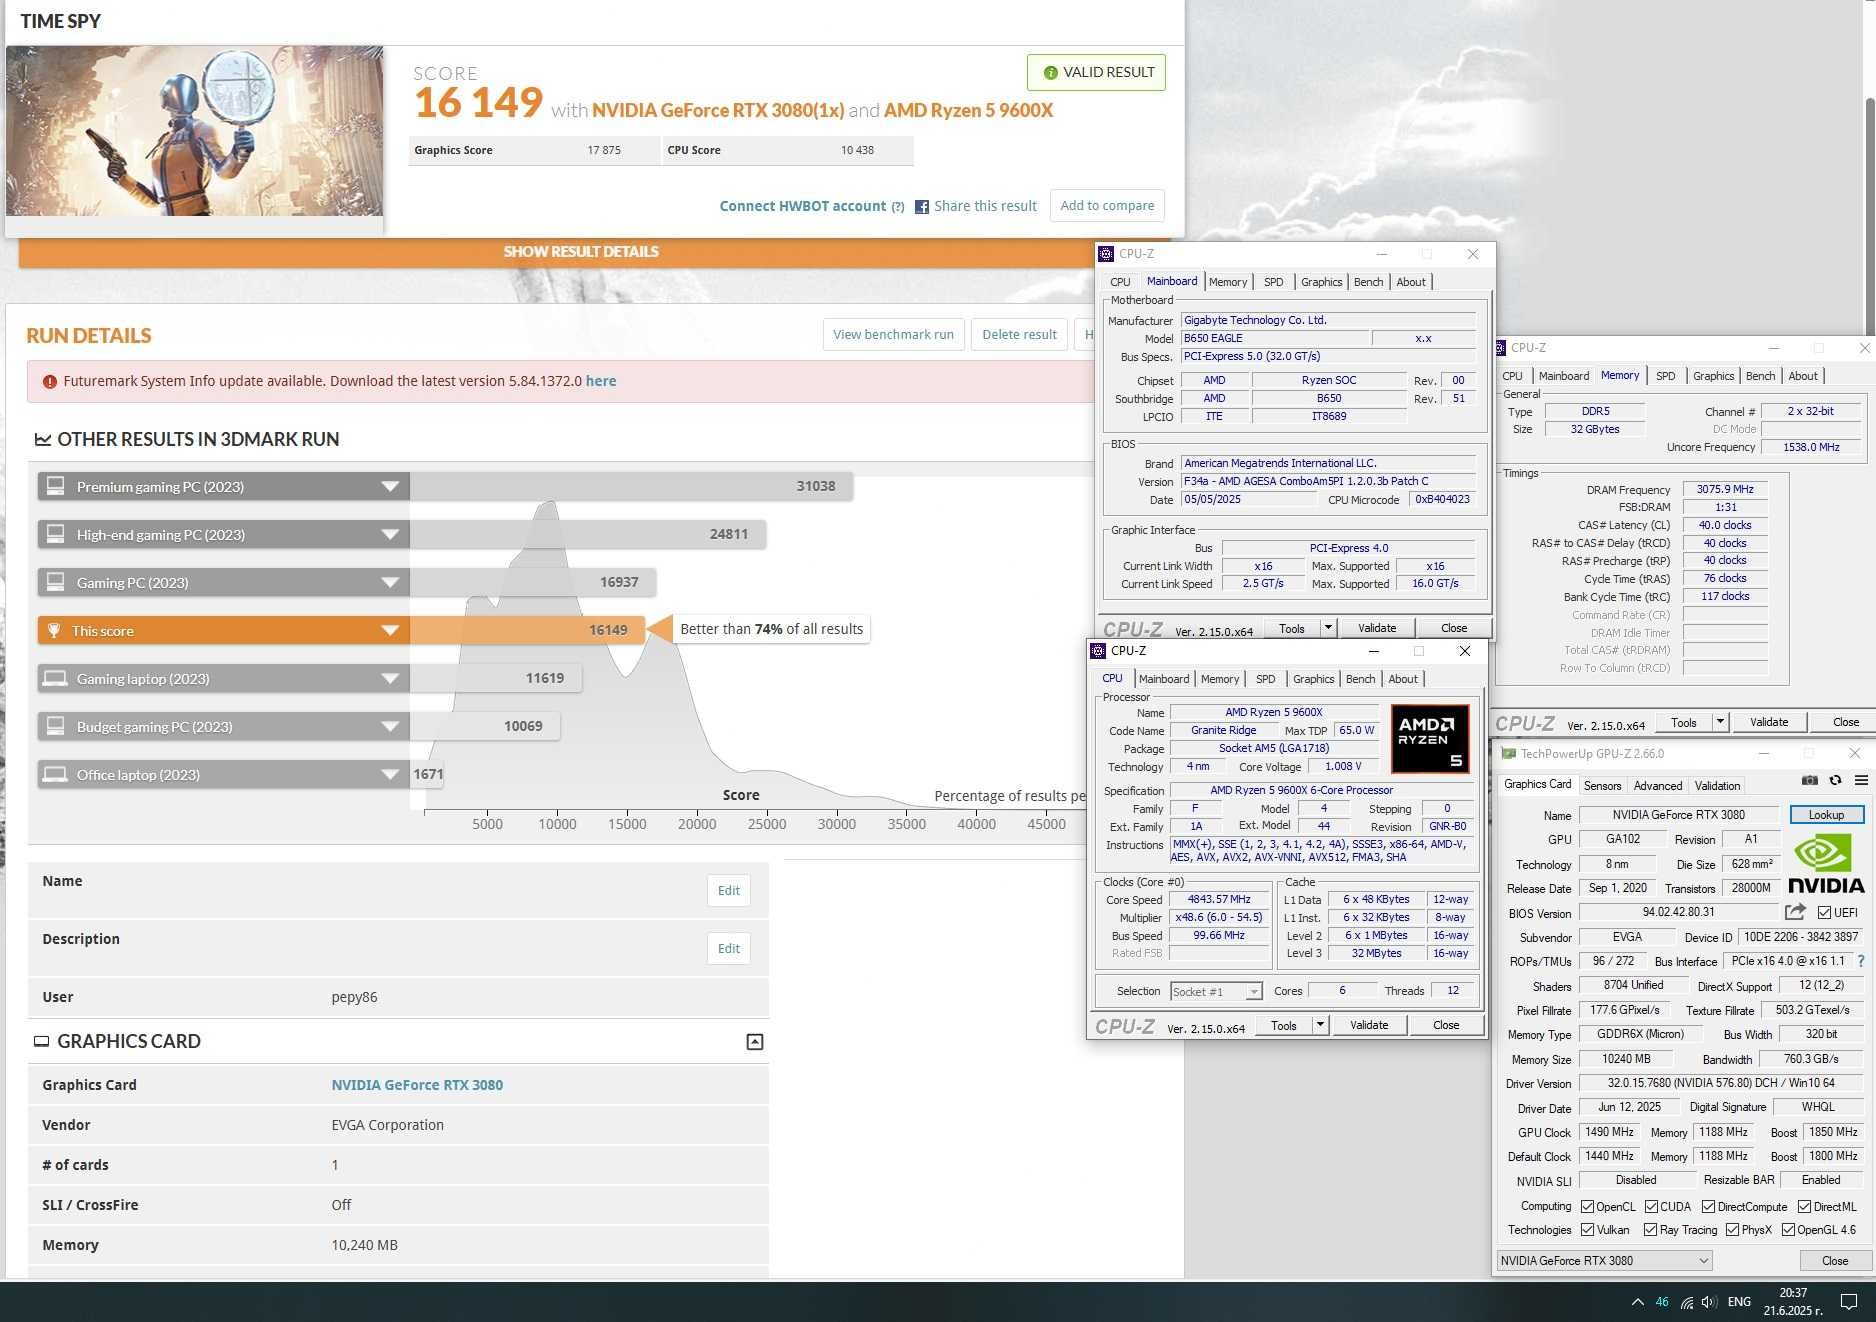Viewport: 1876px width, 1322px height.
Task: Show hidden system tray icons
Action: point(1637,1302)
